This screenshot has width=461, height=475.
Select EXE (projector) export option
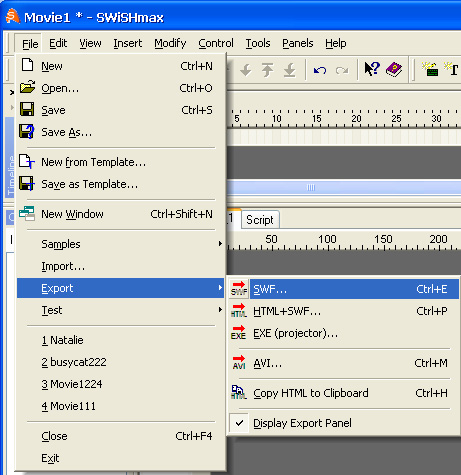tap(343, 333)
